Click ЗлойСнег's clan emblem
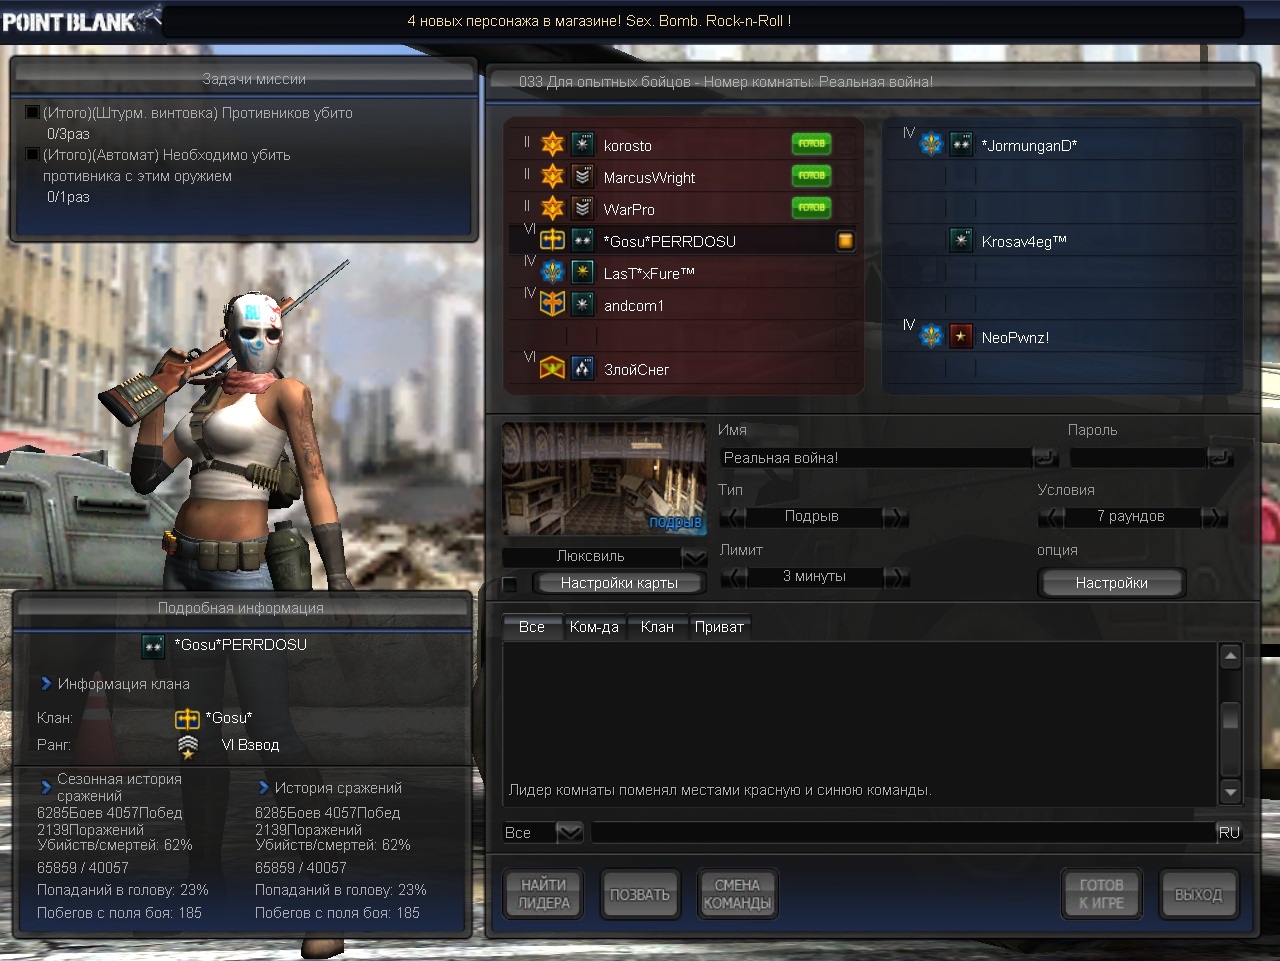 coord(553,368)
